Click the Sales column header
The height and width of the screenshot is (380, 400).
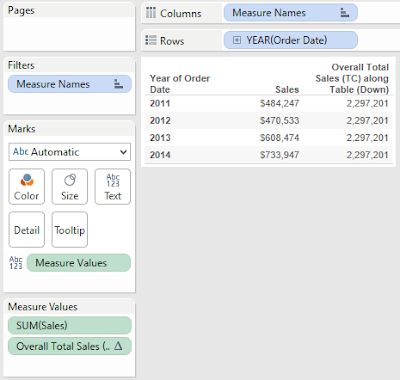(287, 89)
